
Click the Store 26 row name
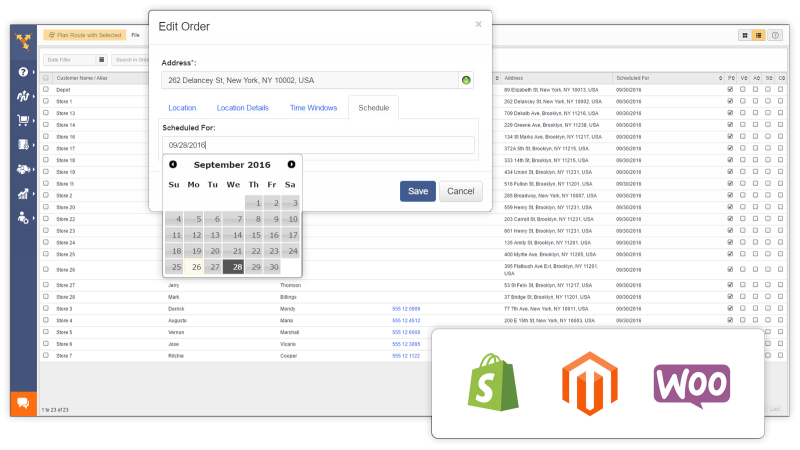[66, 269]
